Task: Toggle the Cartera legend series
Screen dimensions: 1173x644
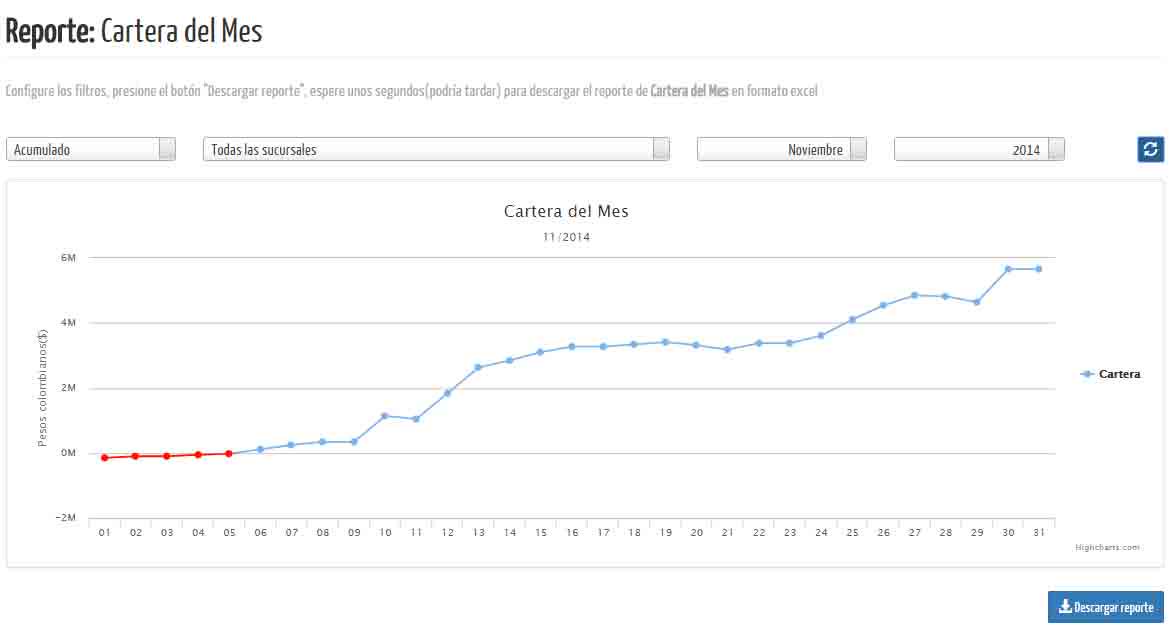Action: 1111,374
